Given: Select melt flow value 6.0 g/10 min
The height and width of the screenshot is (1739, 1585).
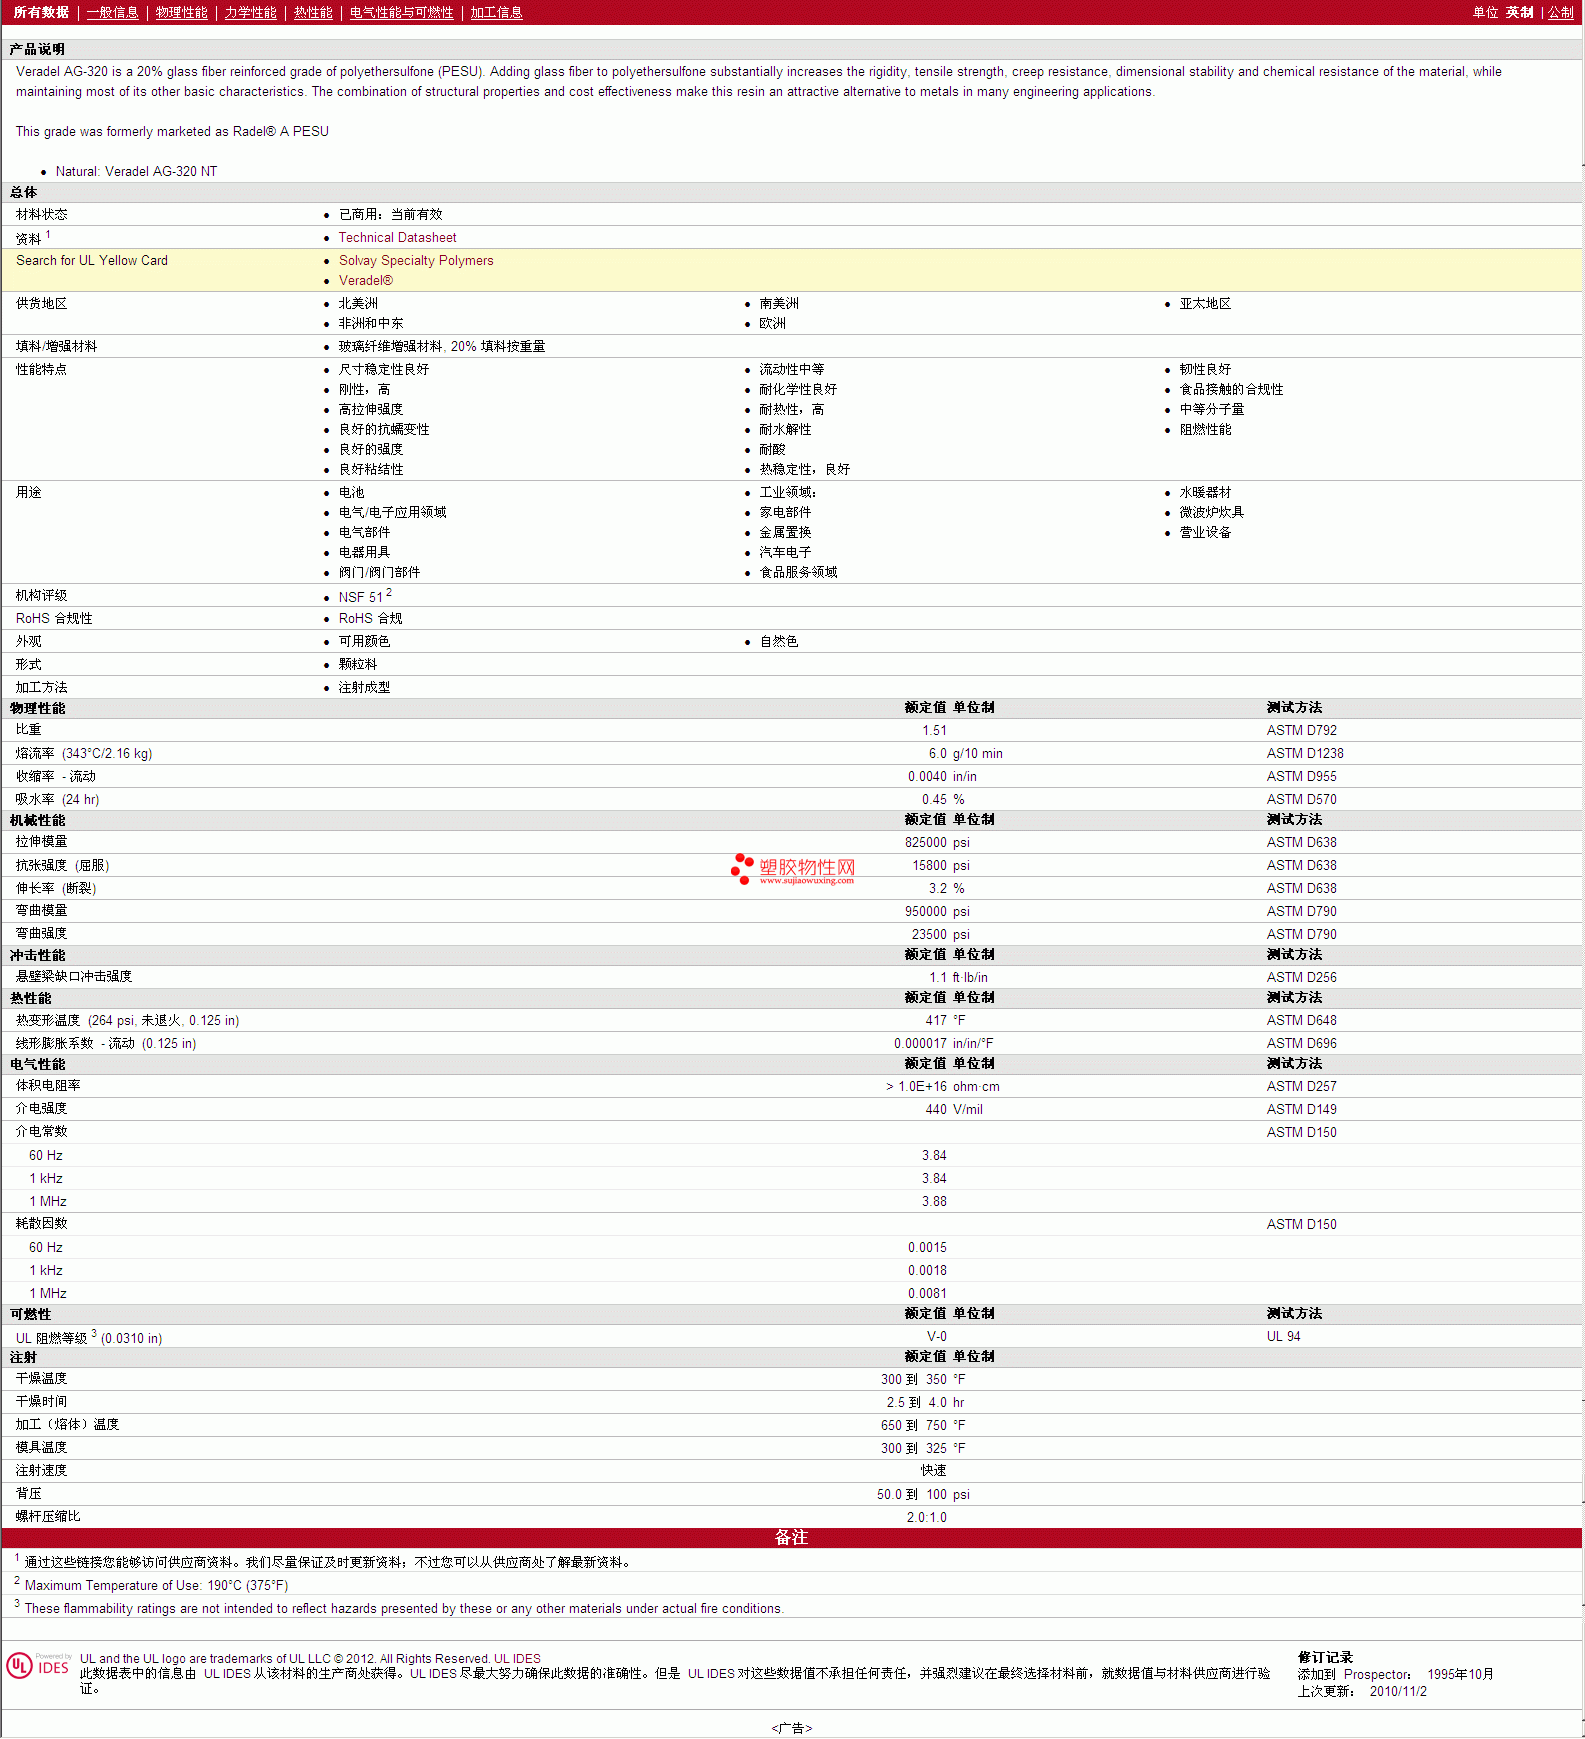Looking at the screenshot, I should click(965, 753).
